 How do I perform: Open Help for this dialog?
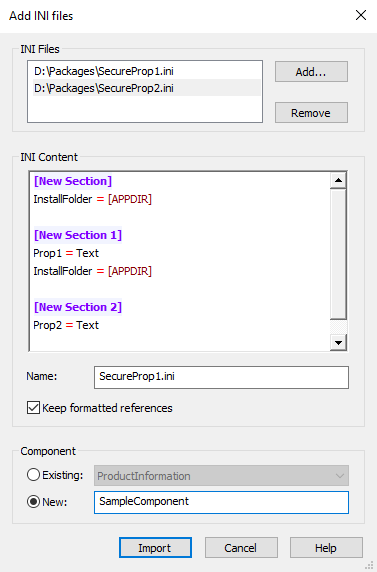(x=326, y=548)
